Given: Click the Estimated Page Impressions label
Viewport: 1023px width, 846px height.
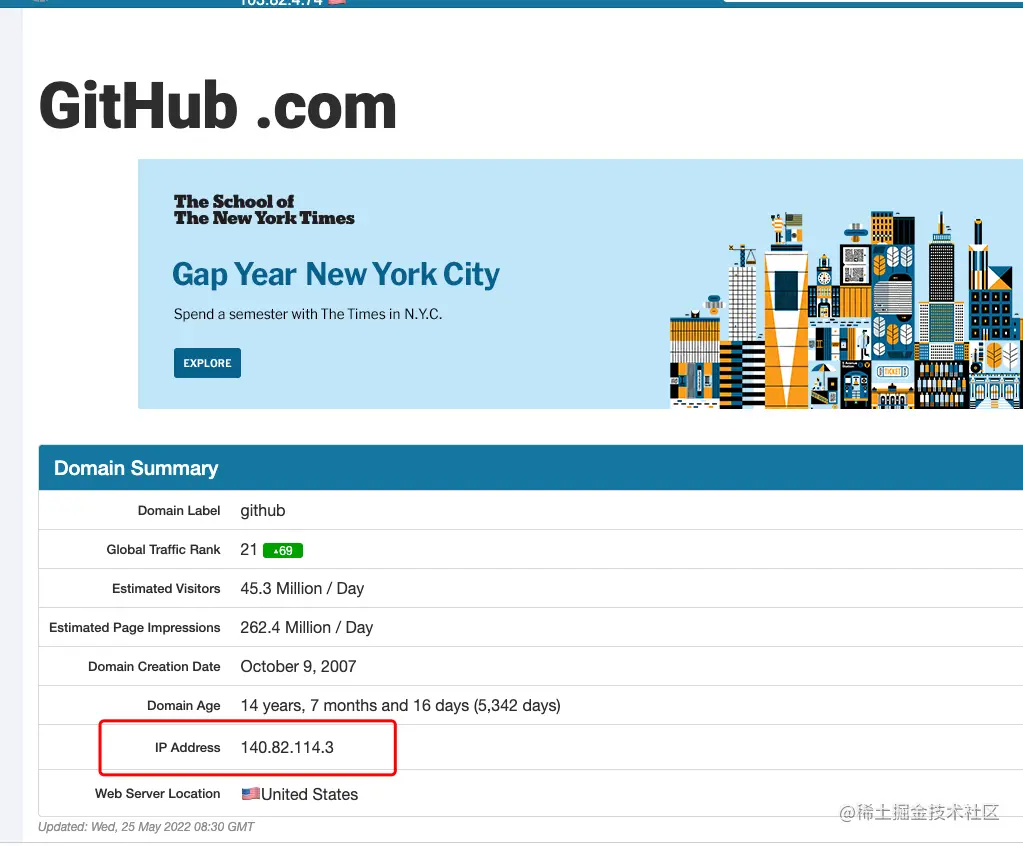Looking at the screenshot, I should [x=134, y=627].
